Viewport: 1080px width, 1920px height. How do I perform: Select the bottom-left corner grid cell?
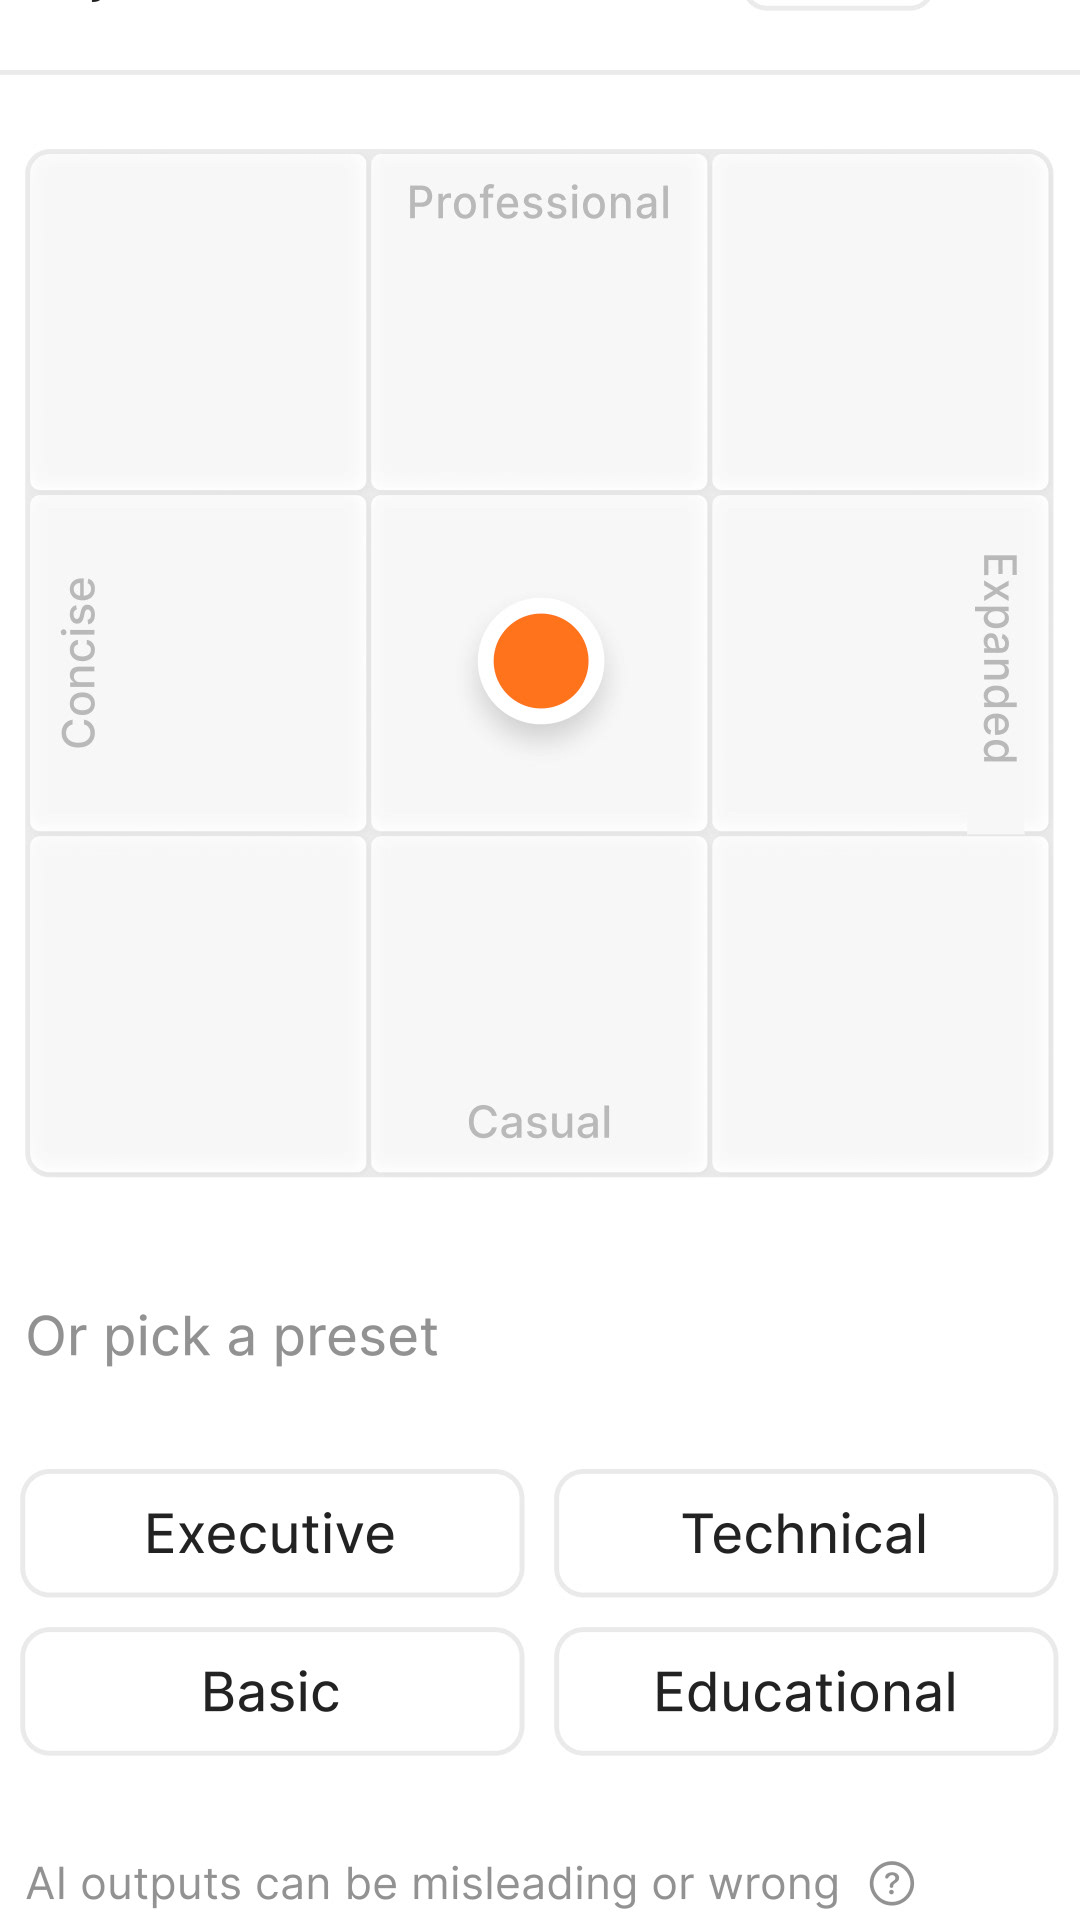198,1003
